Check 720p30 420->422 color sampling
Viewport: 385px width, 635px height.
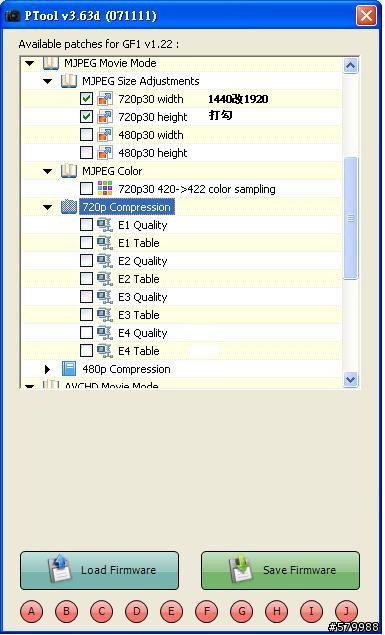pyautogui.click(x=86, y=189)
